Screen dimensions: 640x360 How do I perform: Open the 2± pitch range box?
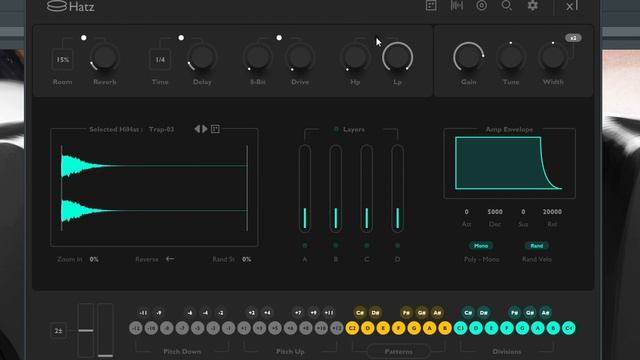click(58, 331)
